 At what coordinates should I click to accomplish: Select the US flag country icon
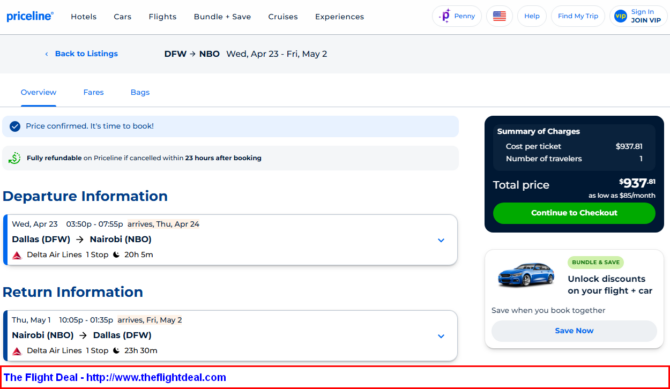click(x=499, y=16)
